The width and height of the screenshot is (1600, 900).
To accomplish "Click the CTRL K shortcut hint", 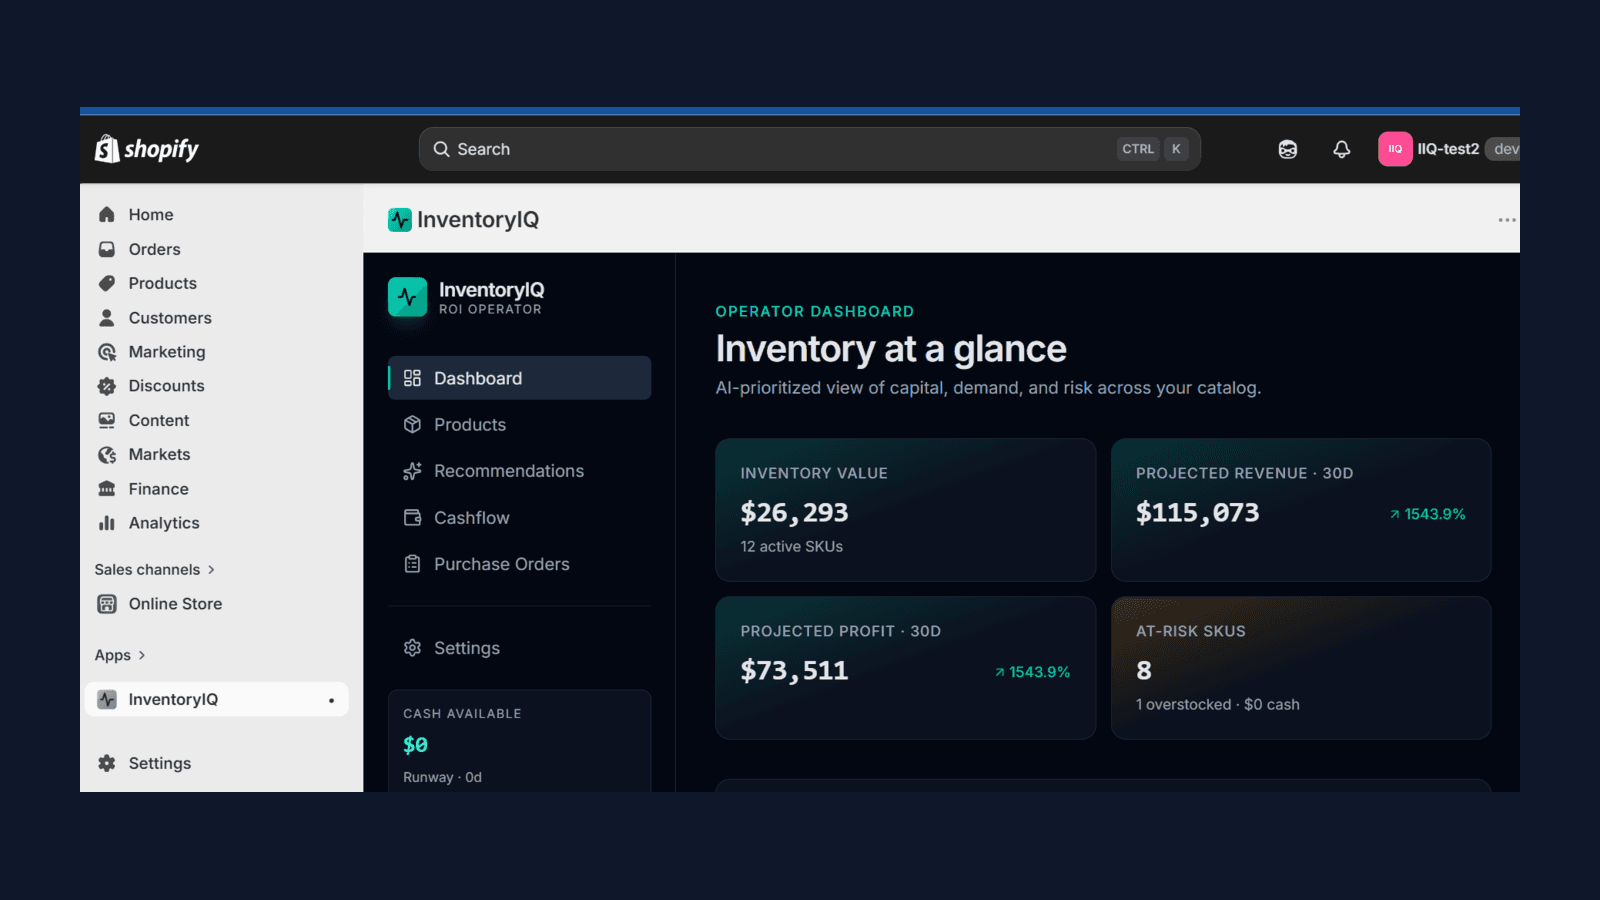I will coord(1153,149).
